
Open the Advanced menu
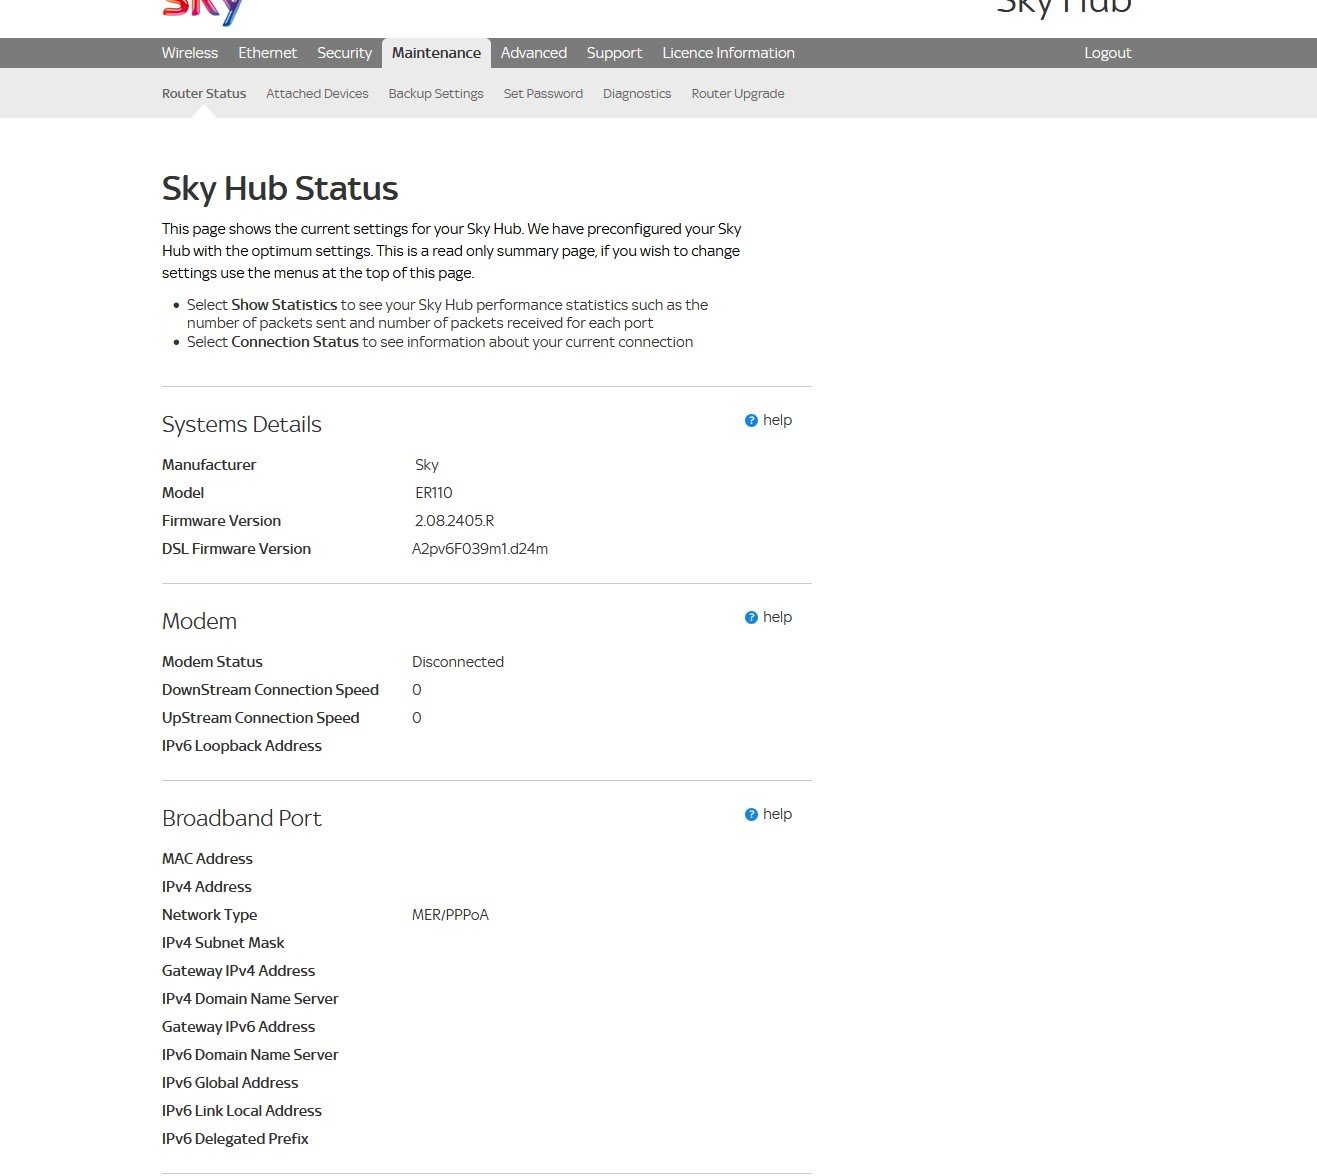coord(534,53)
